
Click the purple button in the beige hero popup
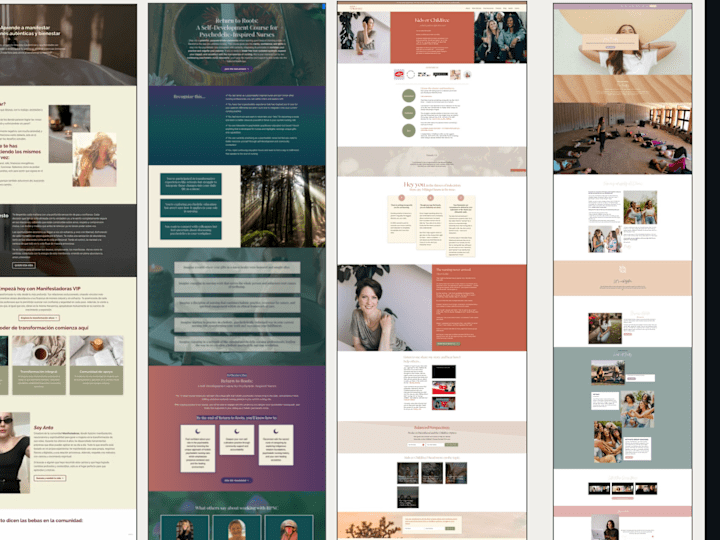[610, 47]
